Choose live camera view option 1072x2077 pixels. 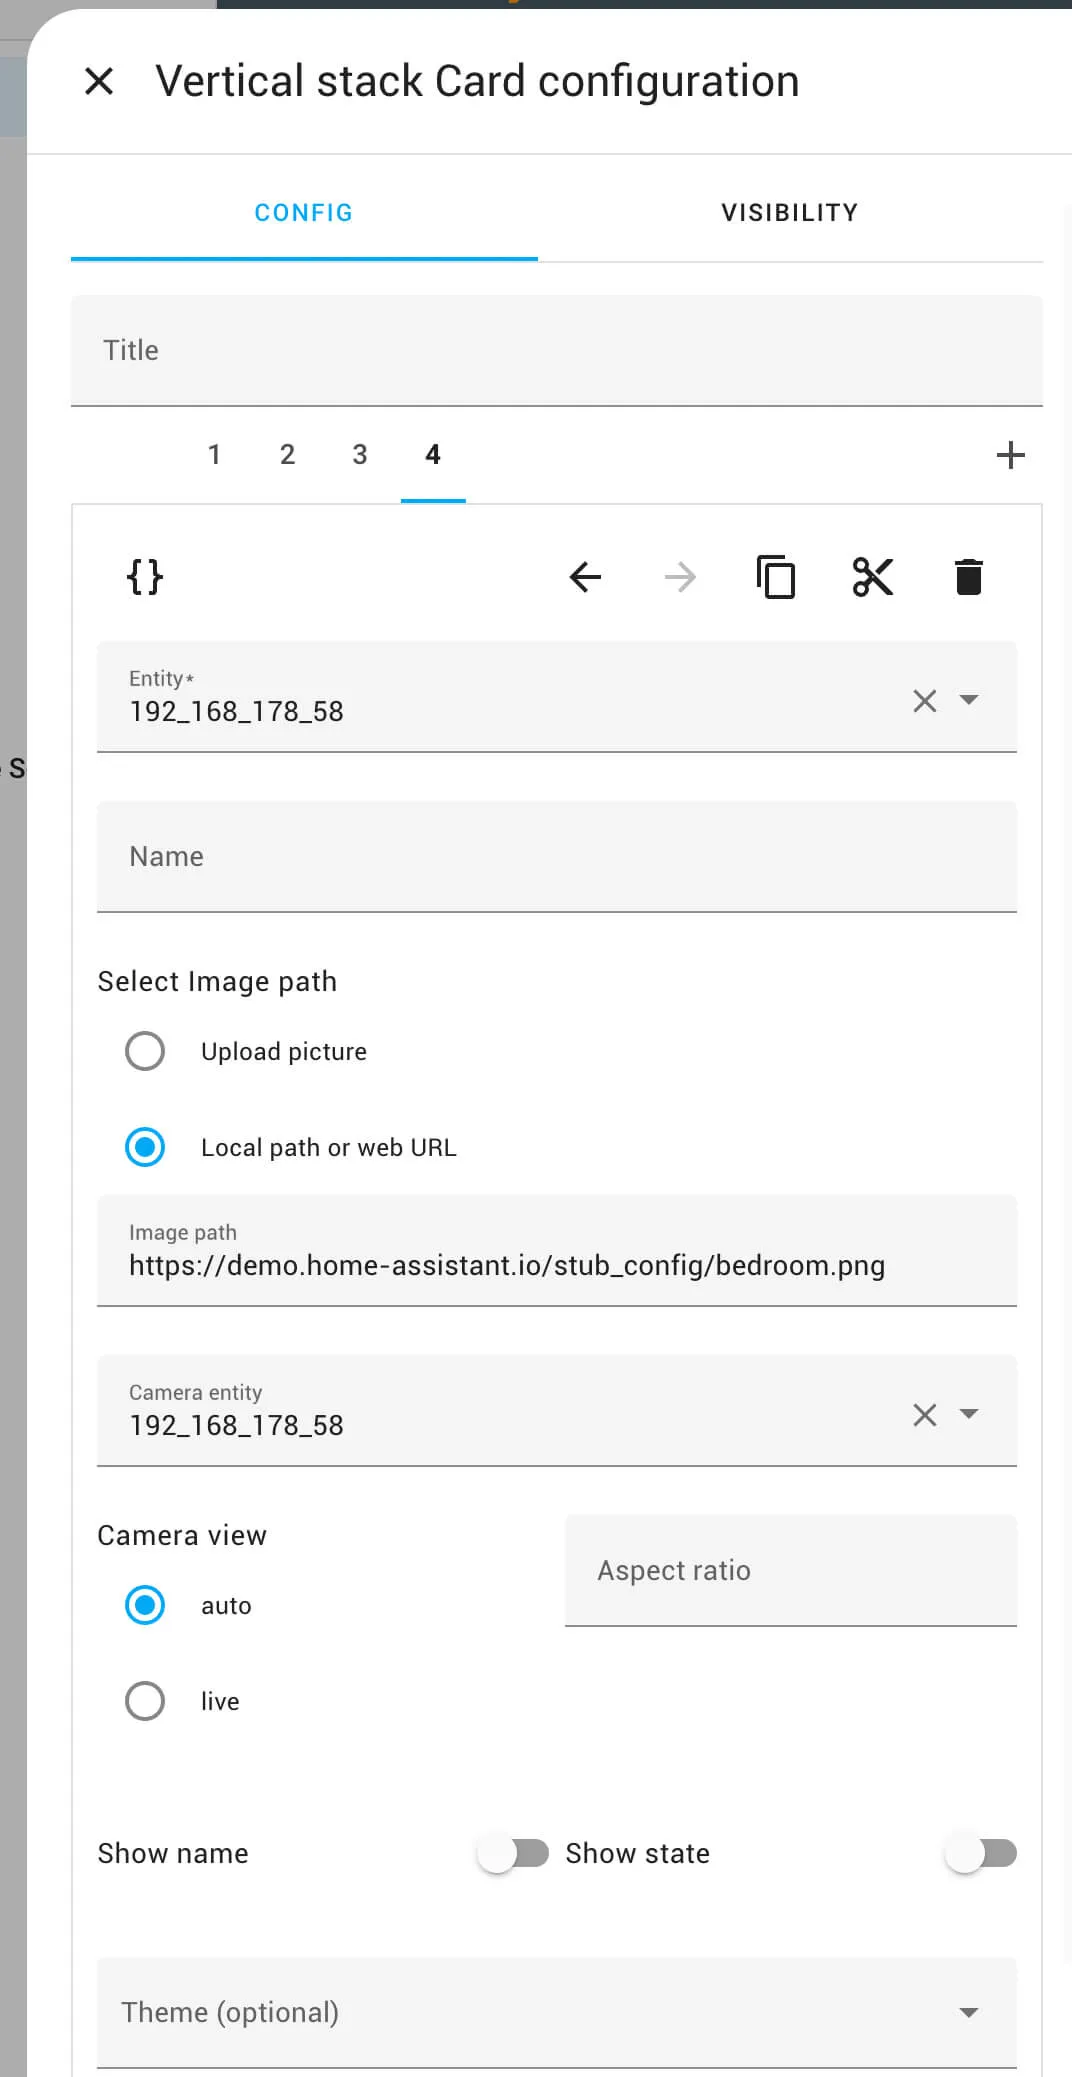[x=145, y=1701]
